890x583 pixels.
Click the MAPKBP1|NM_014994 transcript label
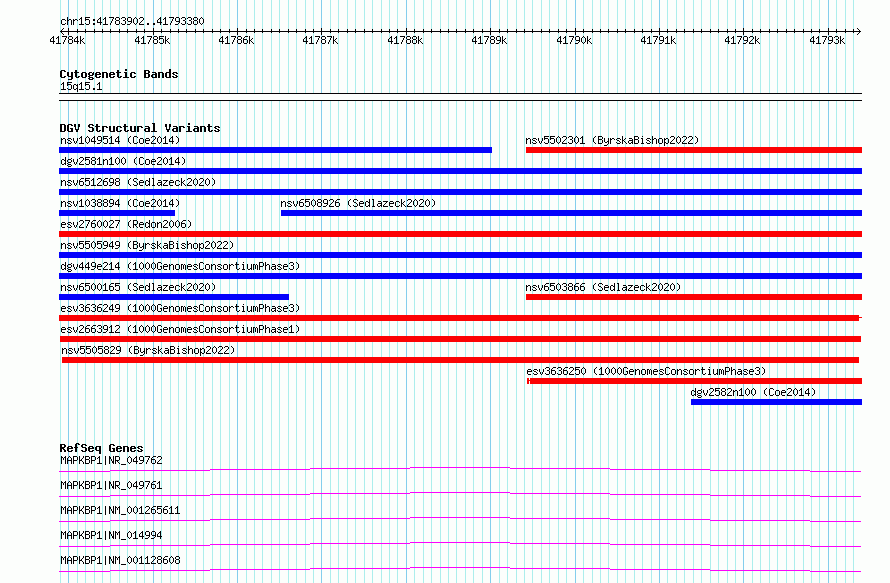click(111, 535)
